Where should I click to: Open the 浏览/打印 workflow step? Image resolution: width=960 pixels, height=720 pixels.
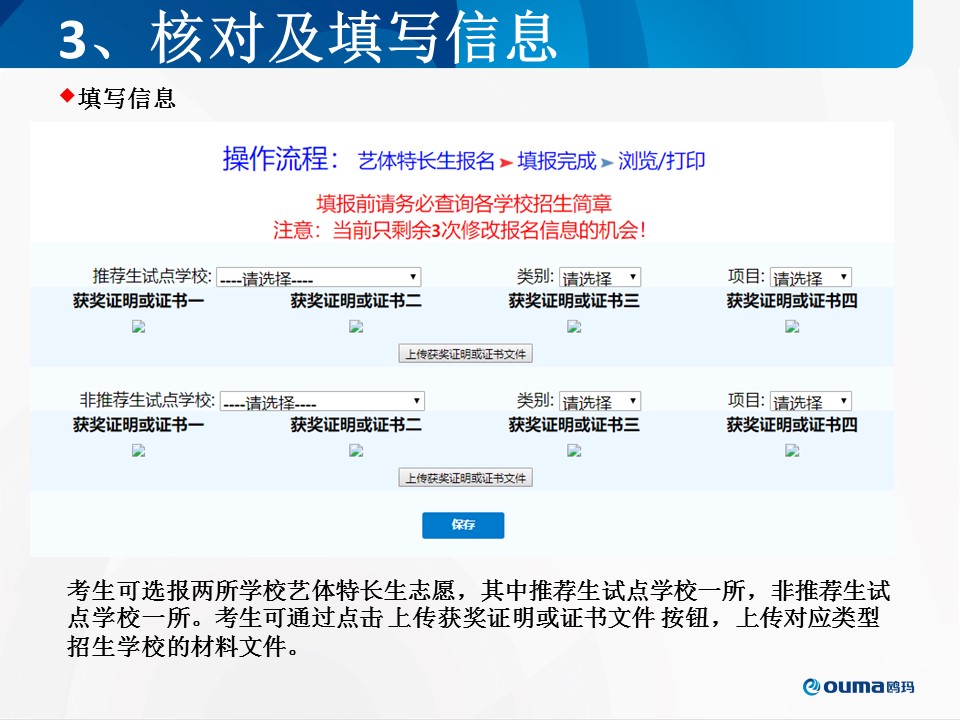pyautogui.click(x=661, y=161)
